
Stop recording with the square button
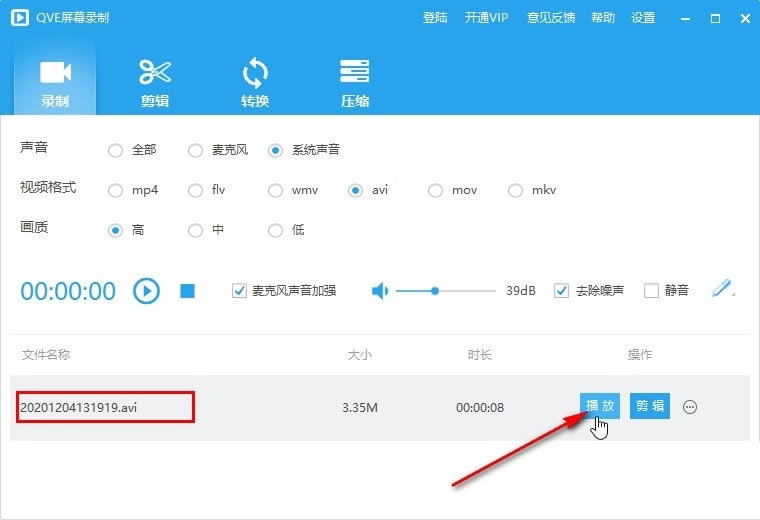(x=187, y=291)
